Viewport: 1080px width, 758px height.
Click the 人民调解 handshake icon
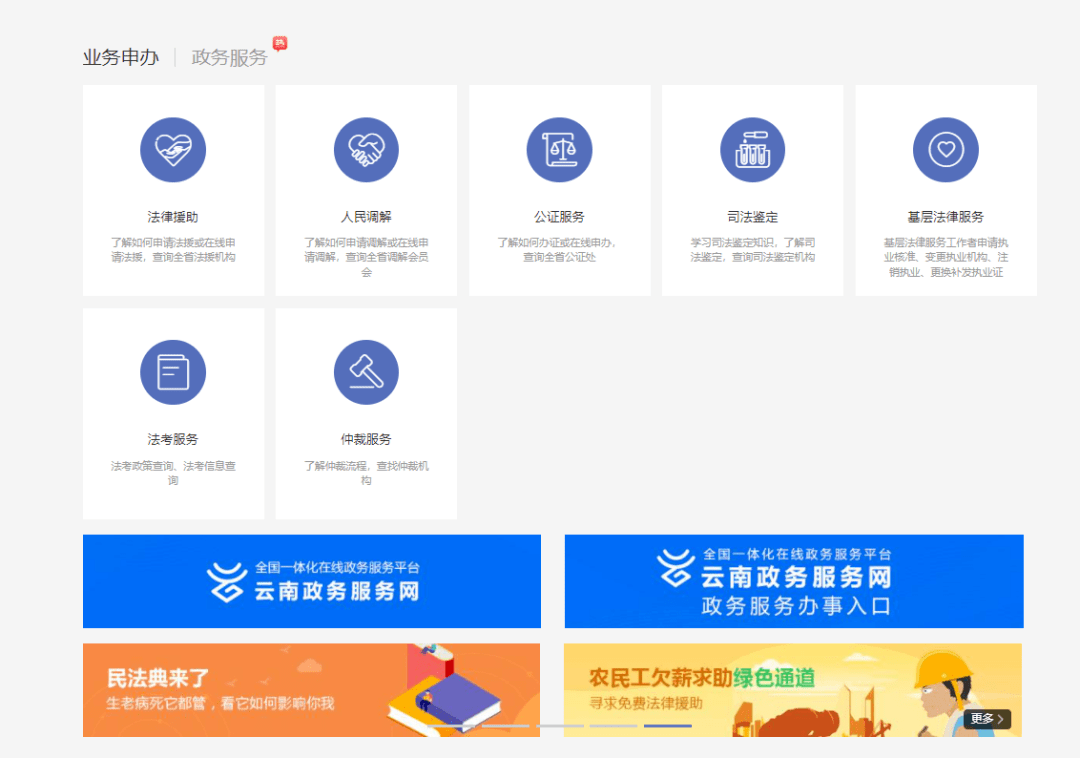pyautogui.click(x=366, y=149)
